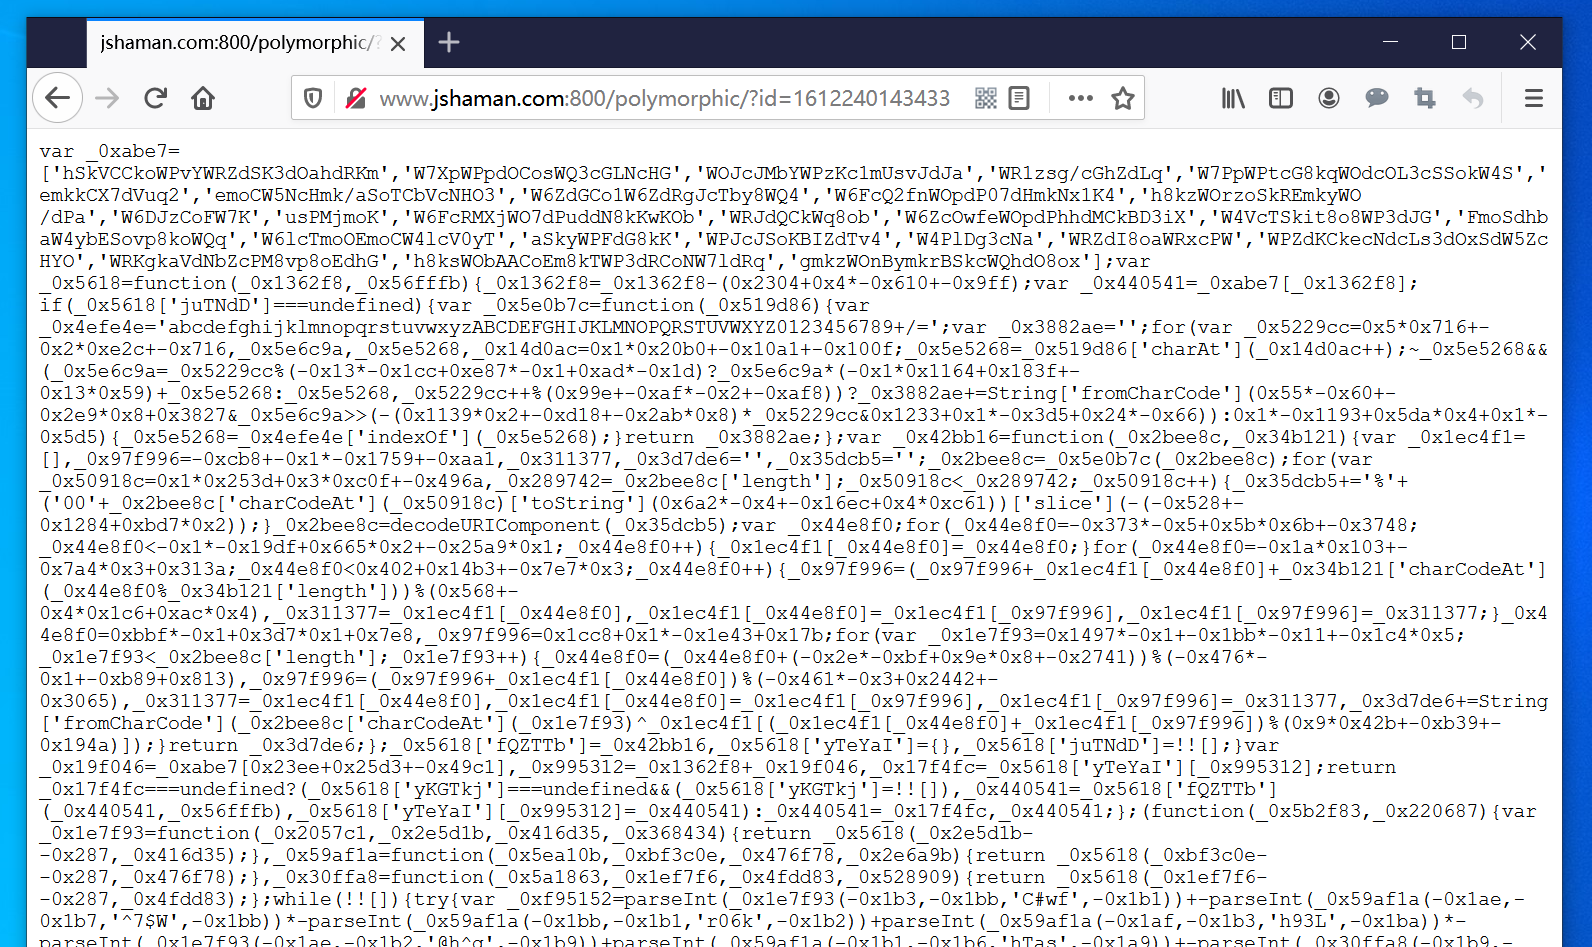Toggle reader view for this page
Image resolution: width=1592 pixels, height=947 pixels.
coord(1019,98)
